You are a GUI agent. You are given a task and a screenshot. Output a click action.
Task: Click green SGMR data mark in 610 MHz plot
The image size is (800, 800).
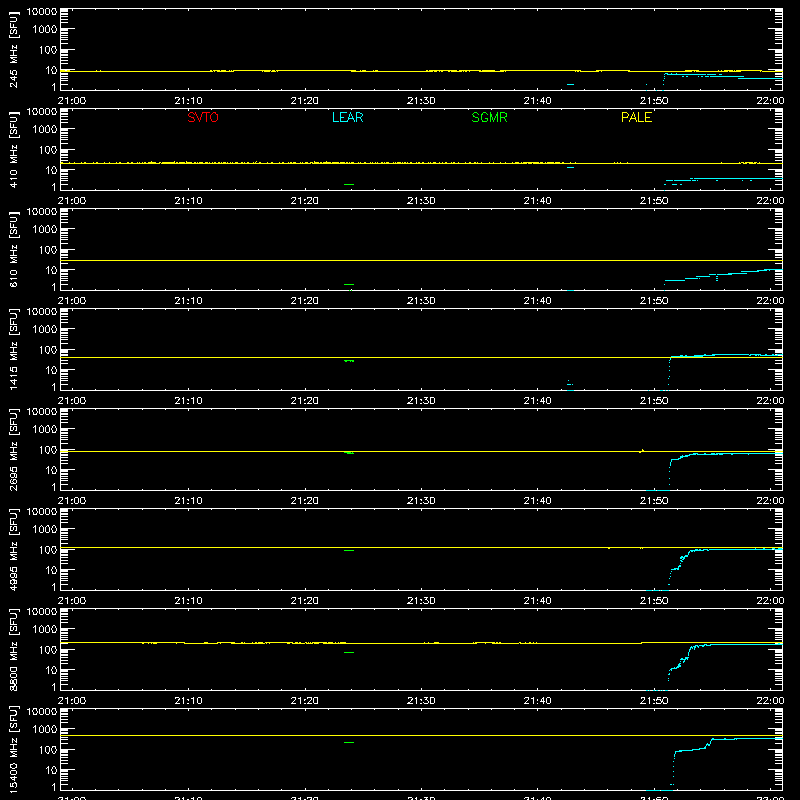pos(349,284)
